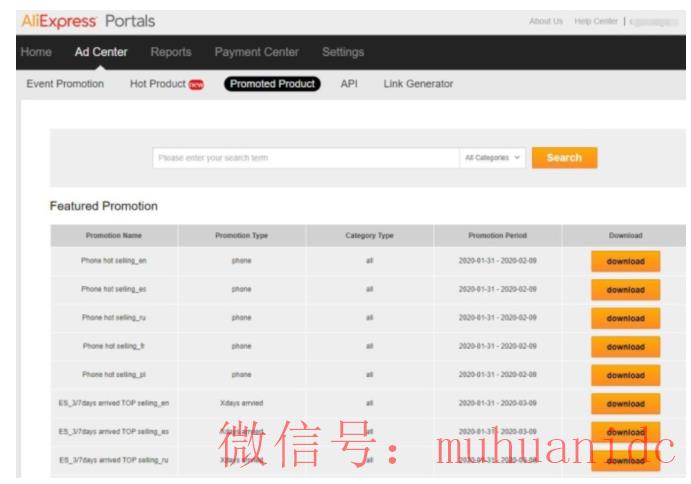Screen dimensions: 691x484
Task: Select the Promoted Product tab
Action: [x=272, y=84]
